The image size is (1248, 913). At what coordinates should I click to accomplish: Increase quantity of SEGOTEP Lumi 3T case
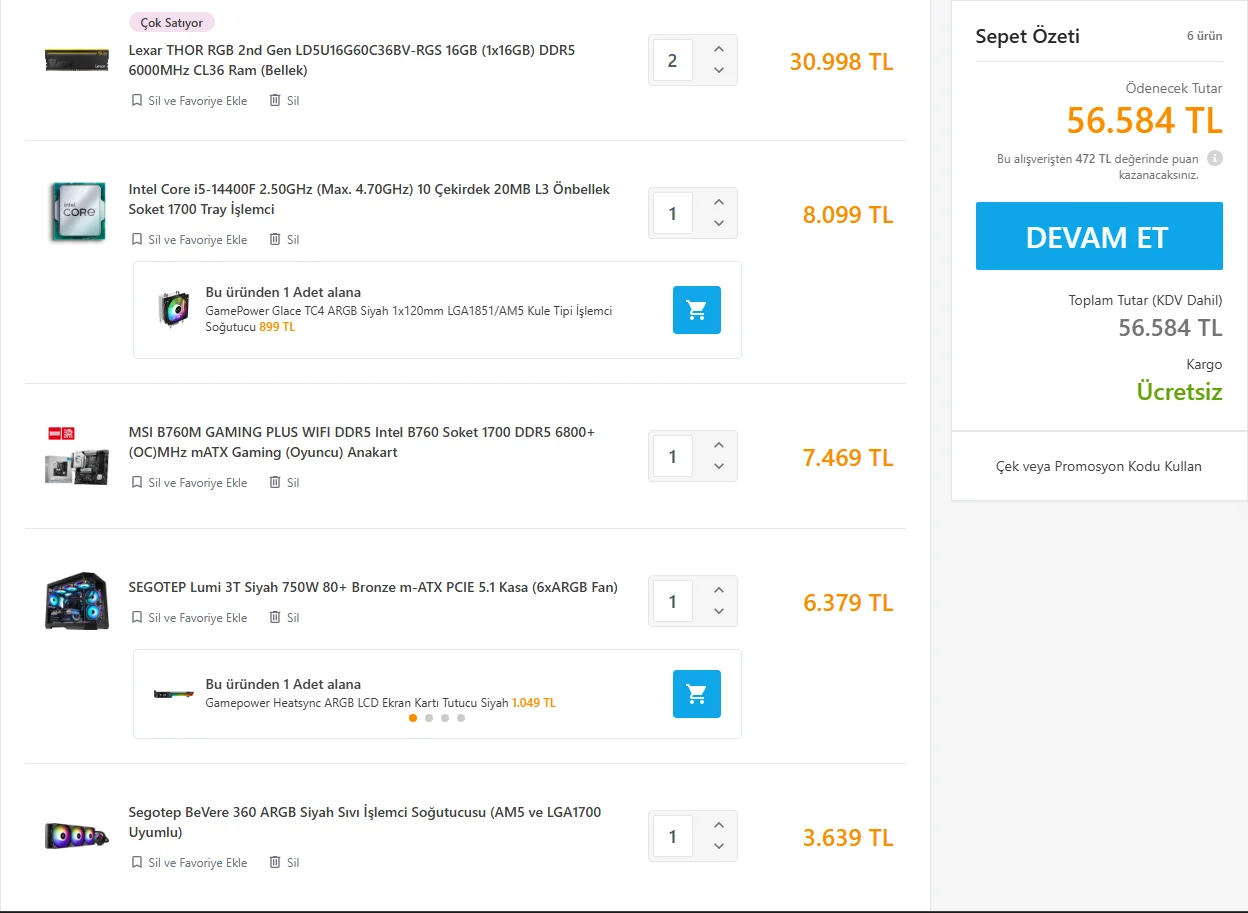pos(718,590)
